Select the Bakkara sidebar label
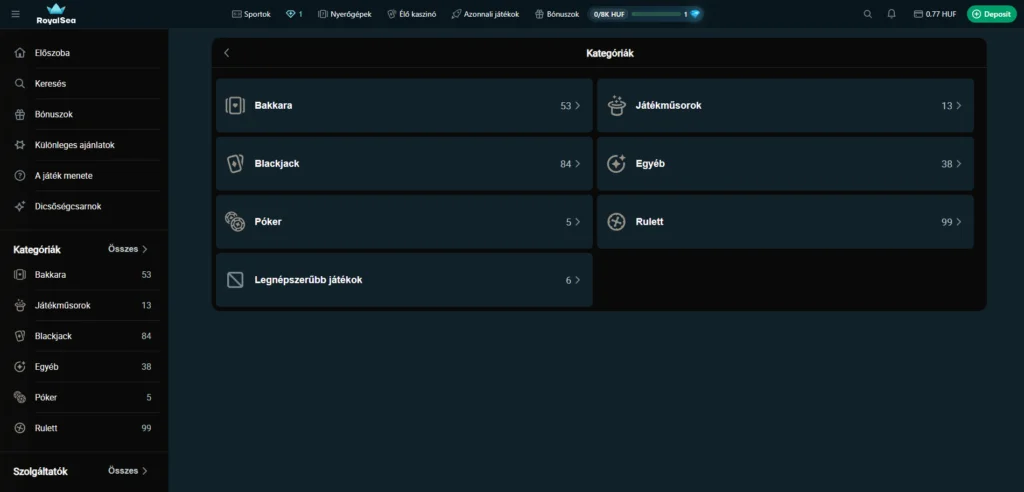Viewport: 1024px width, 492px height. [x=50, y=274]
